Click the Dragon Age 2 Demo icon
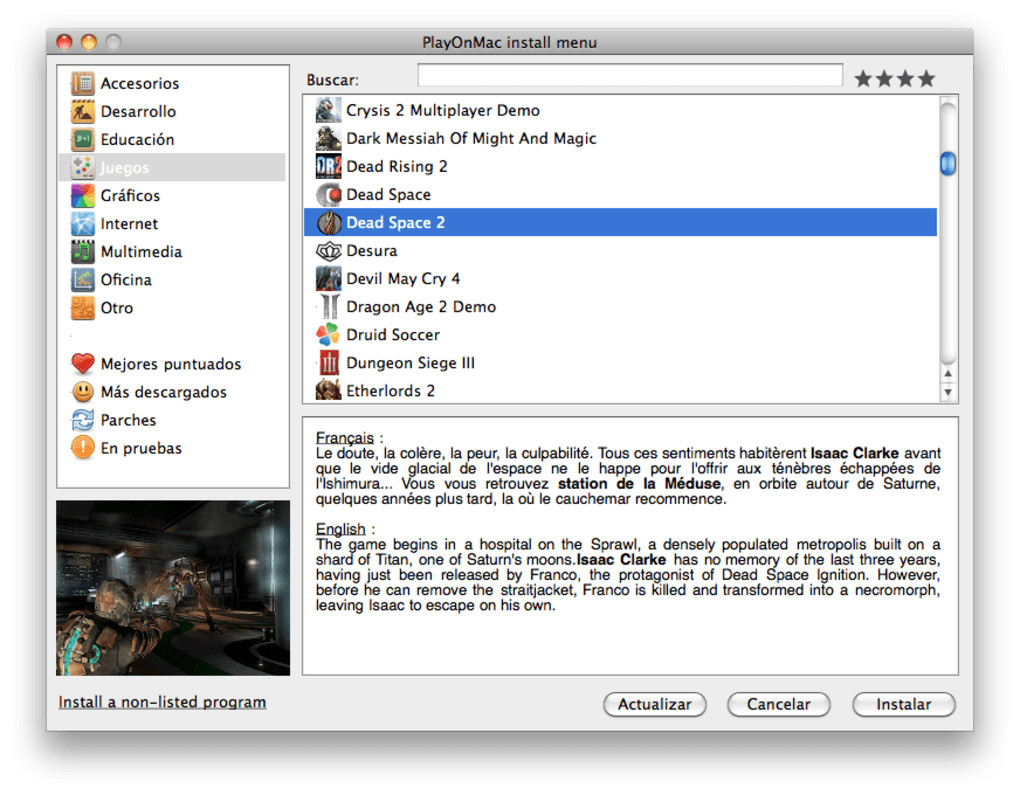 coord(329,306)
